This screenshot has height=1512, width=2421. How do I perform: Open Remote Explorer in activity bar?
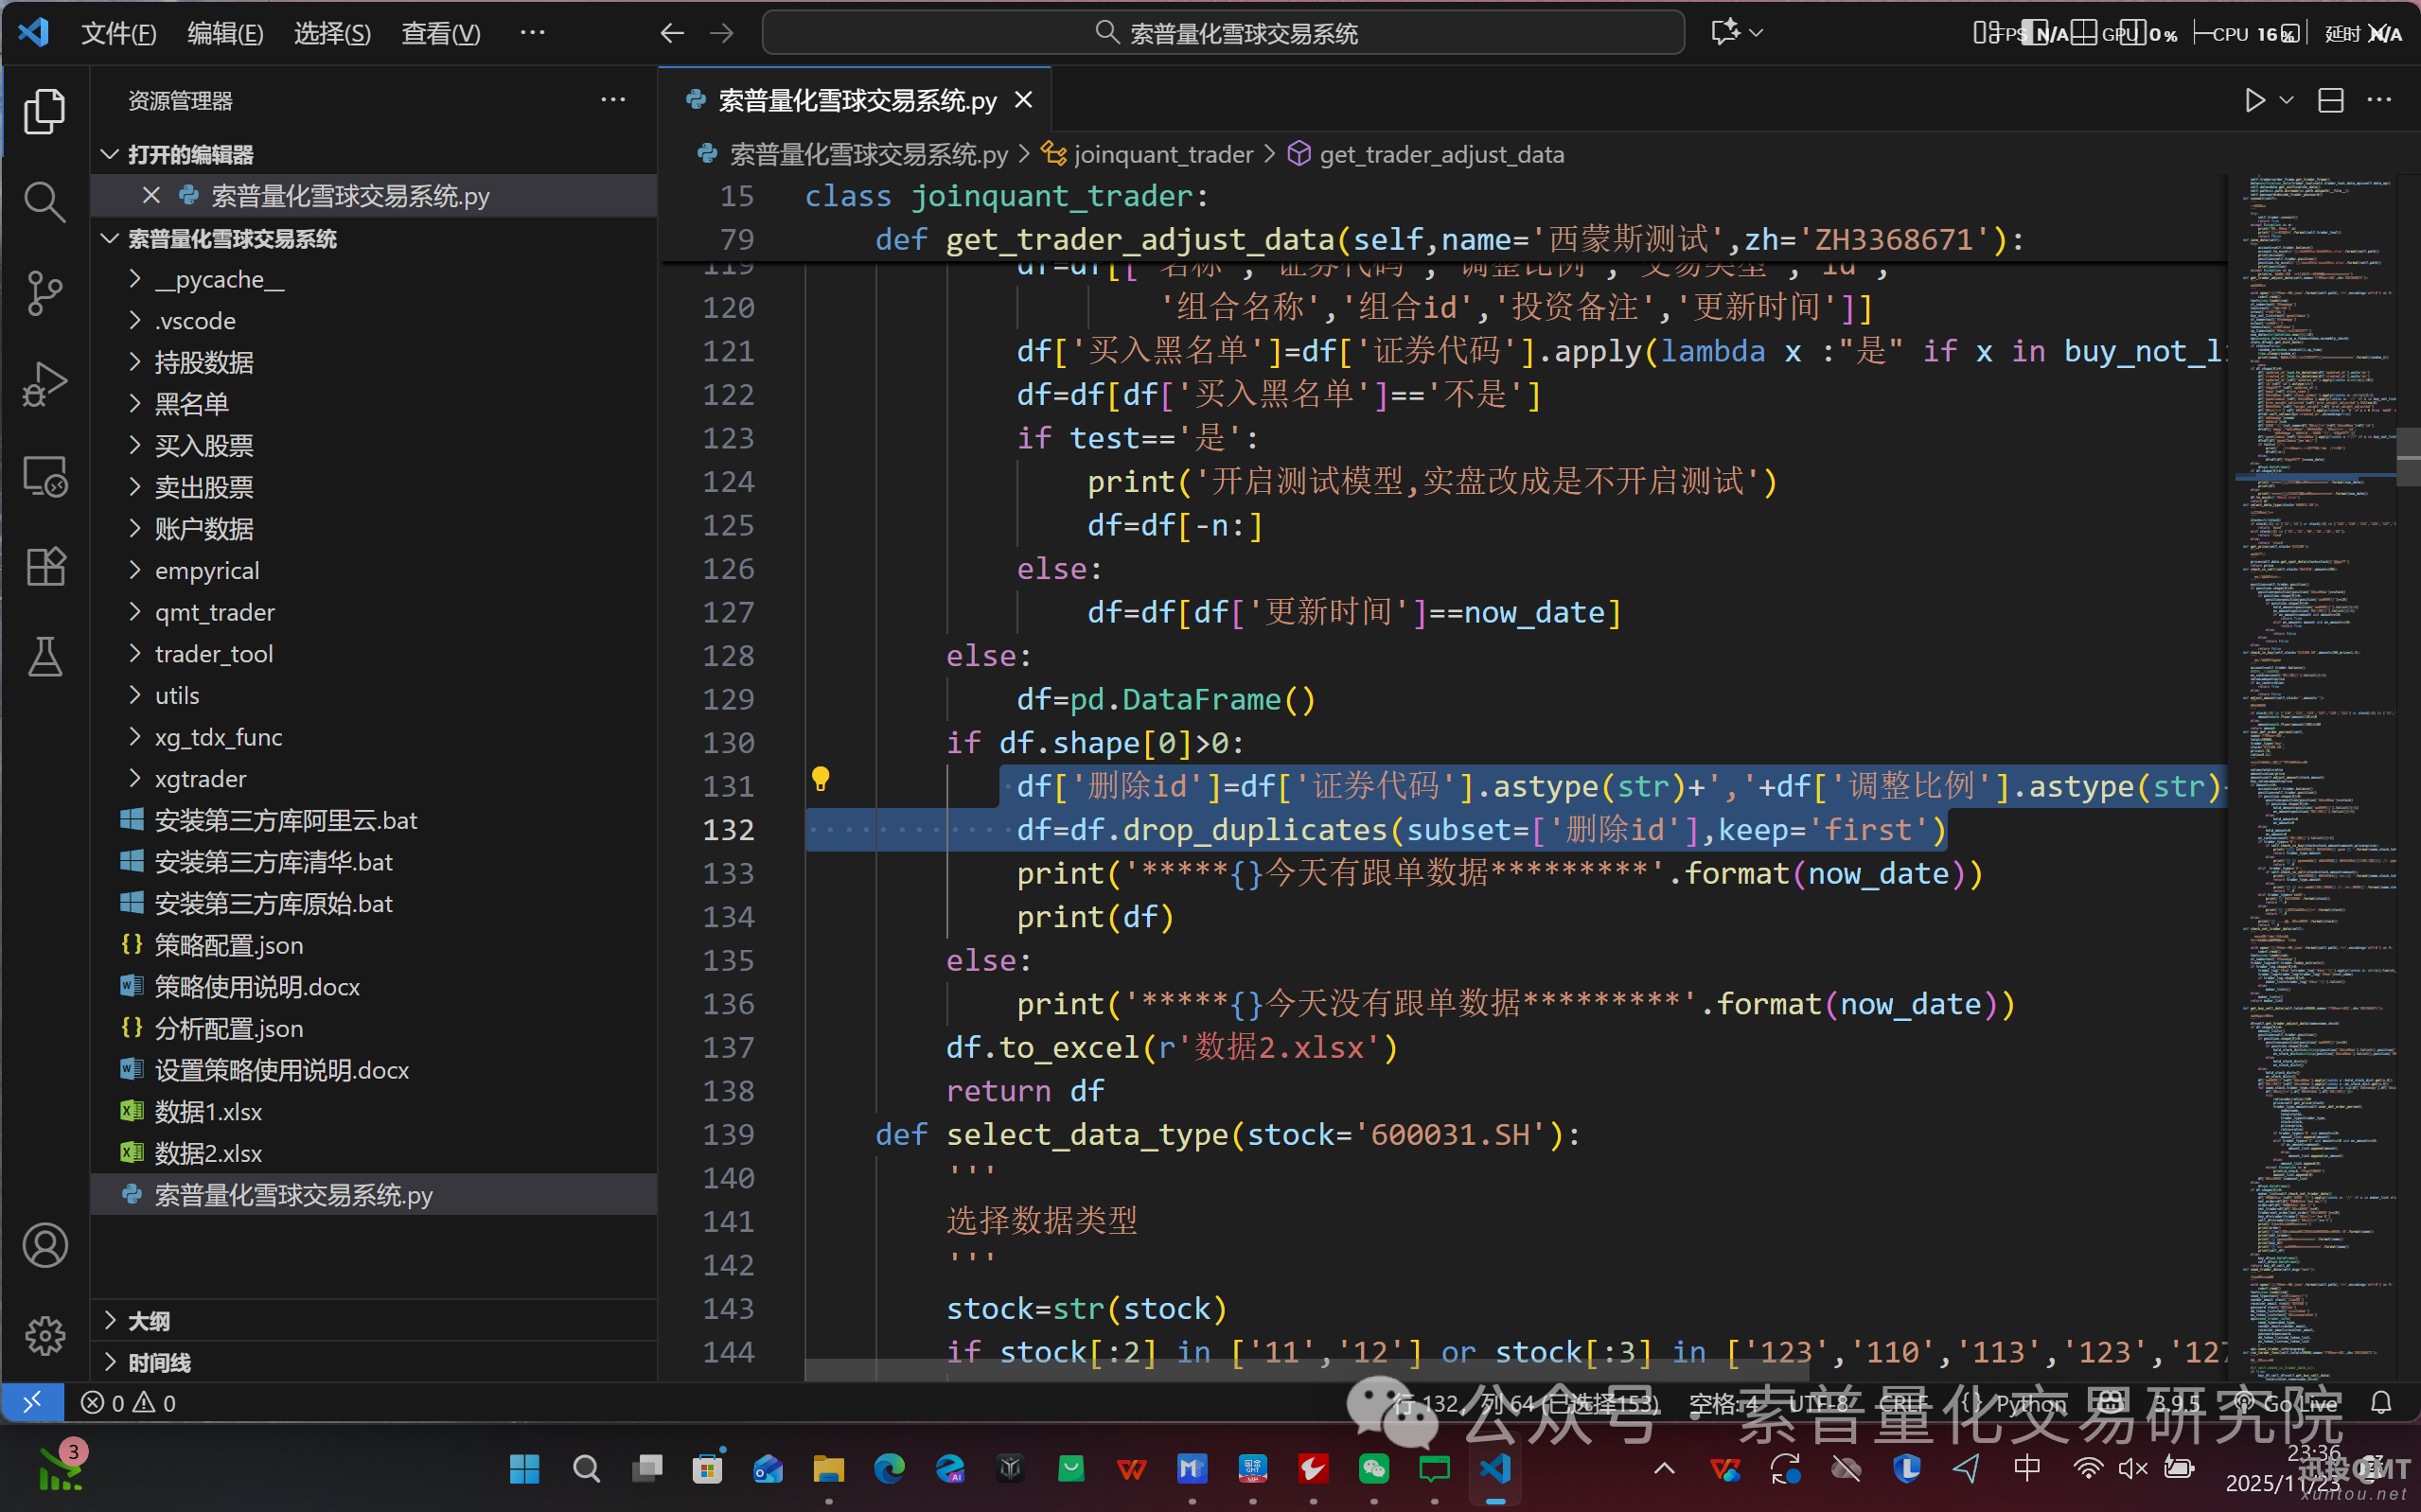pyautogui.click(x=44, y=476)
